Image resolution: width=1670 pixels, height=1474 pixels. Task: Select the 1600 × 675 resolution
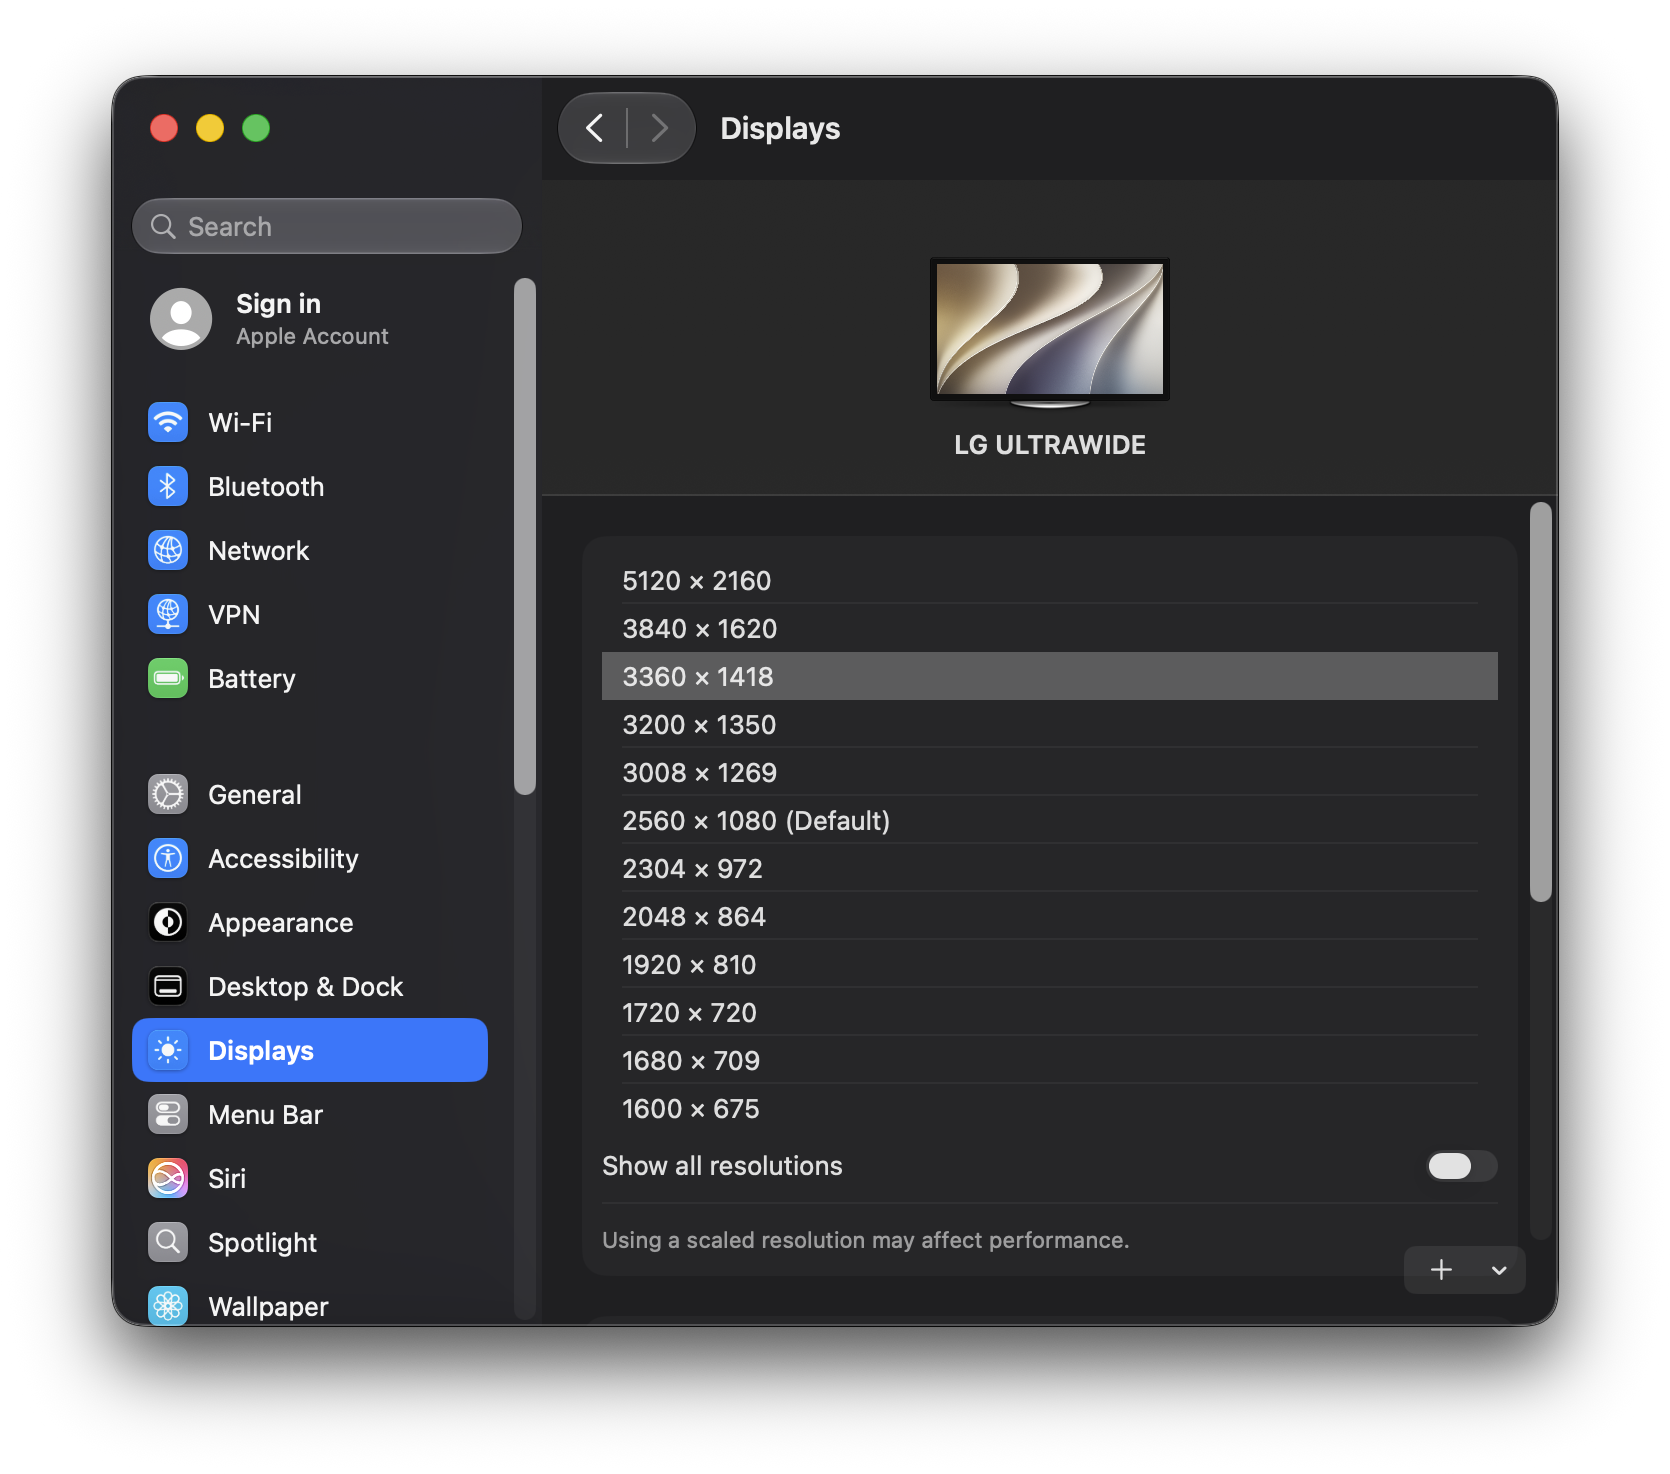(1049, 1108)
